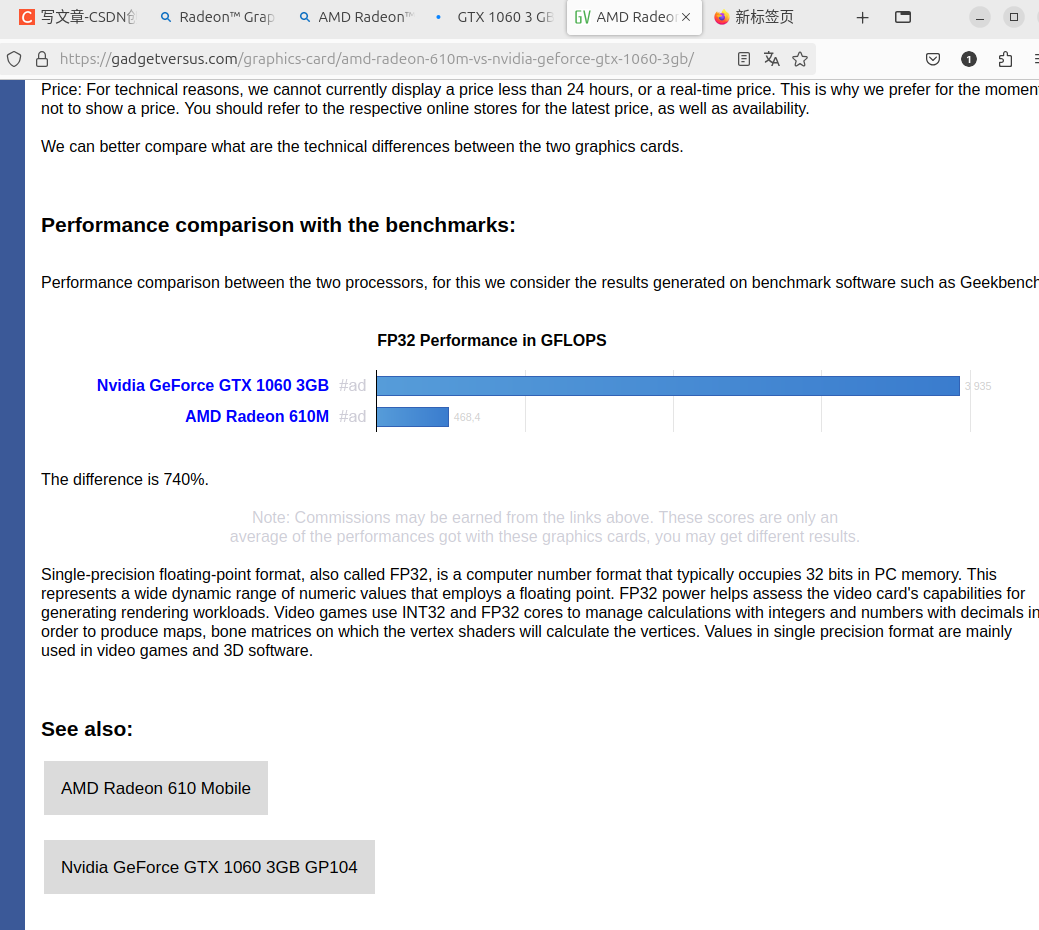Open the AMD Radeon™ search tab
The height and width of the screenshot is (930, 1039).
(x=356, y=17)
